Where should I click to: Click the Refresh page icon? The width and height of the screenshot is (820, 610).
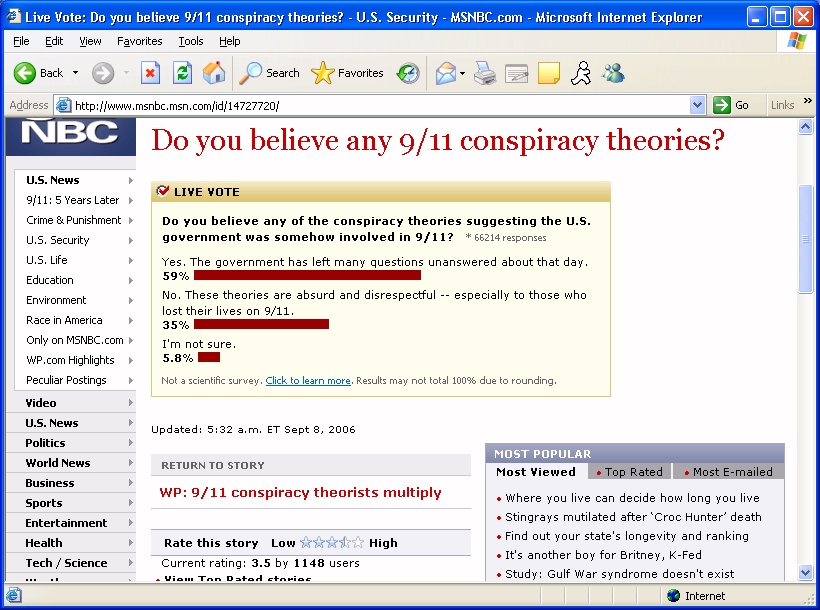[182, 73]
